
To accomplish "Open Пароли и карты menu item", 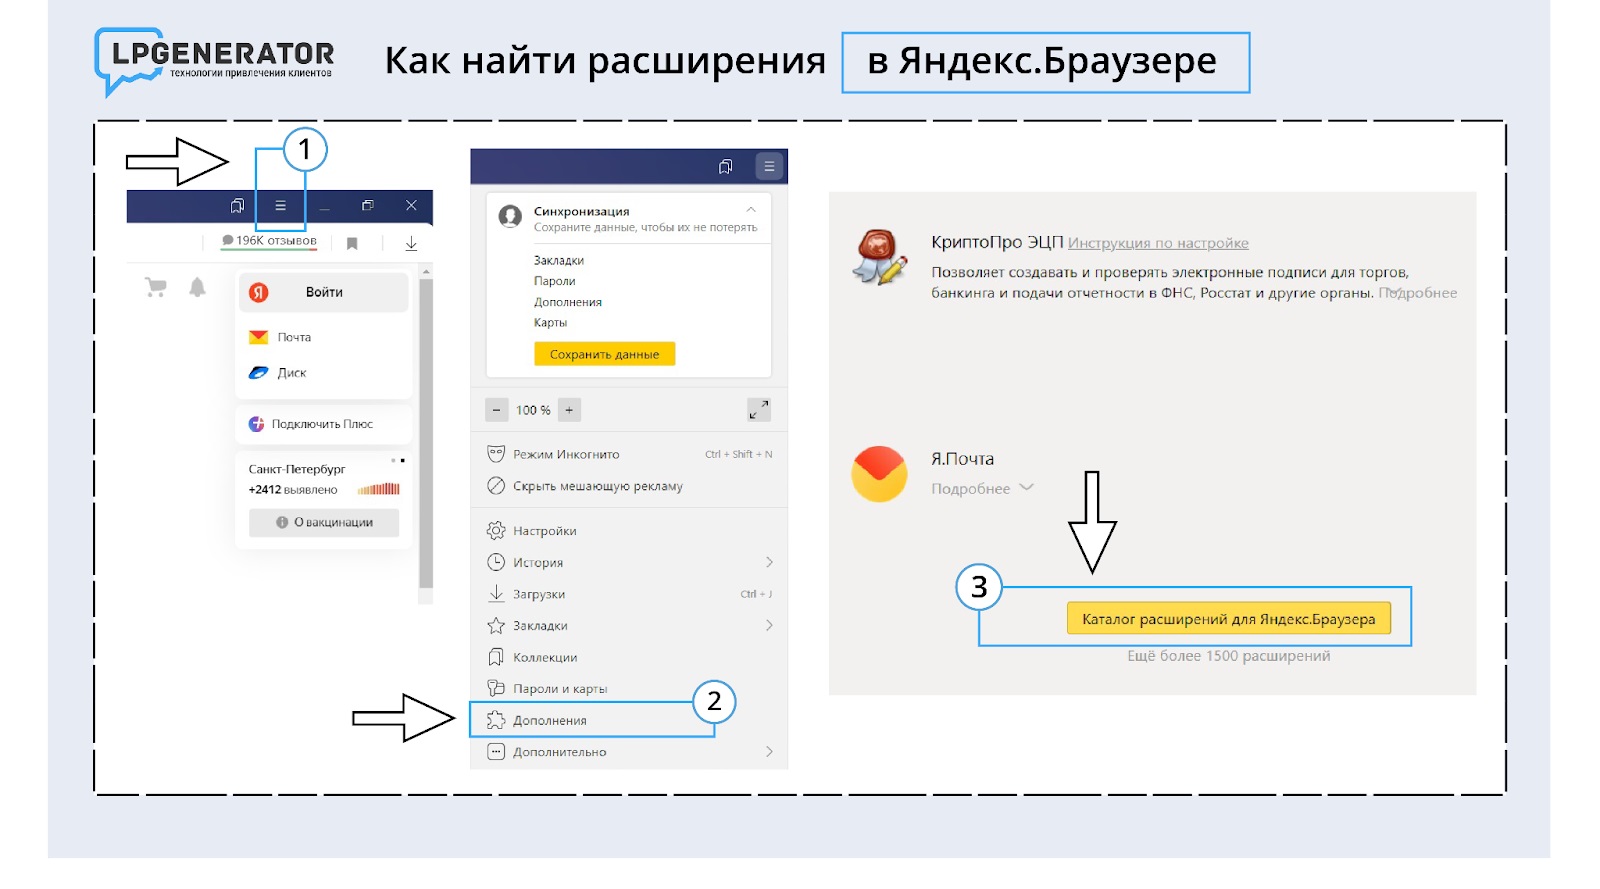I will [629, 688].
